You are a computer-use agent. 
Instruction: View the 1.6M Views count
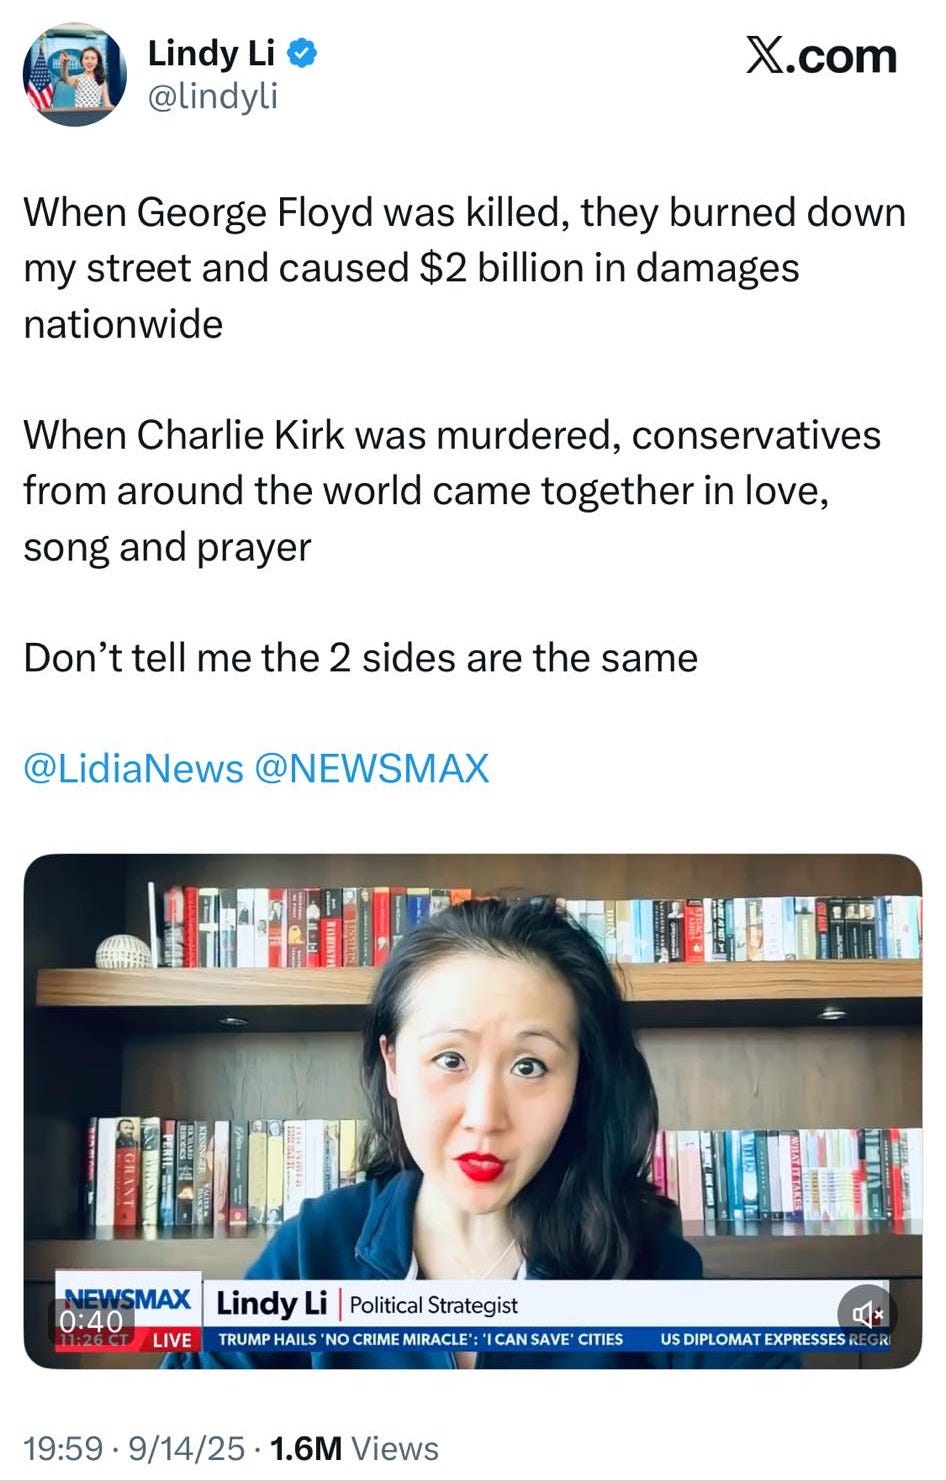coord(354,1448)
